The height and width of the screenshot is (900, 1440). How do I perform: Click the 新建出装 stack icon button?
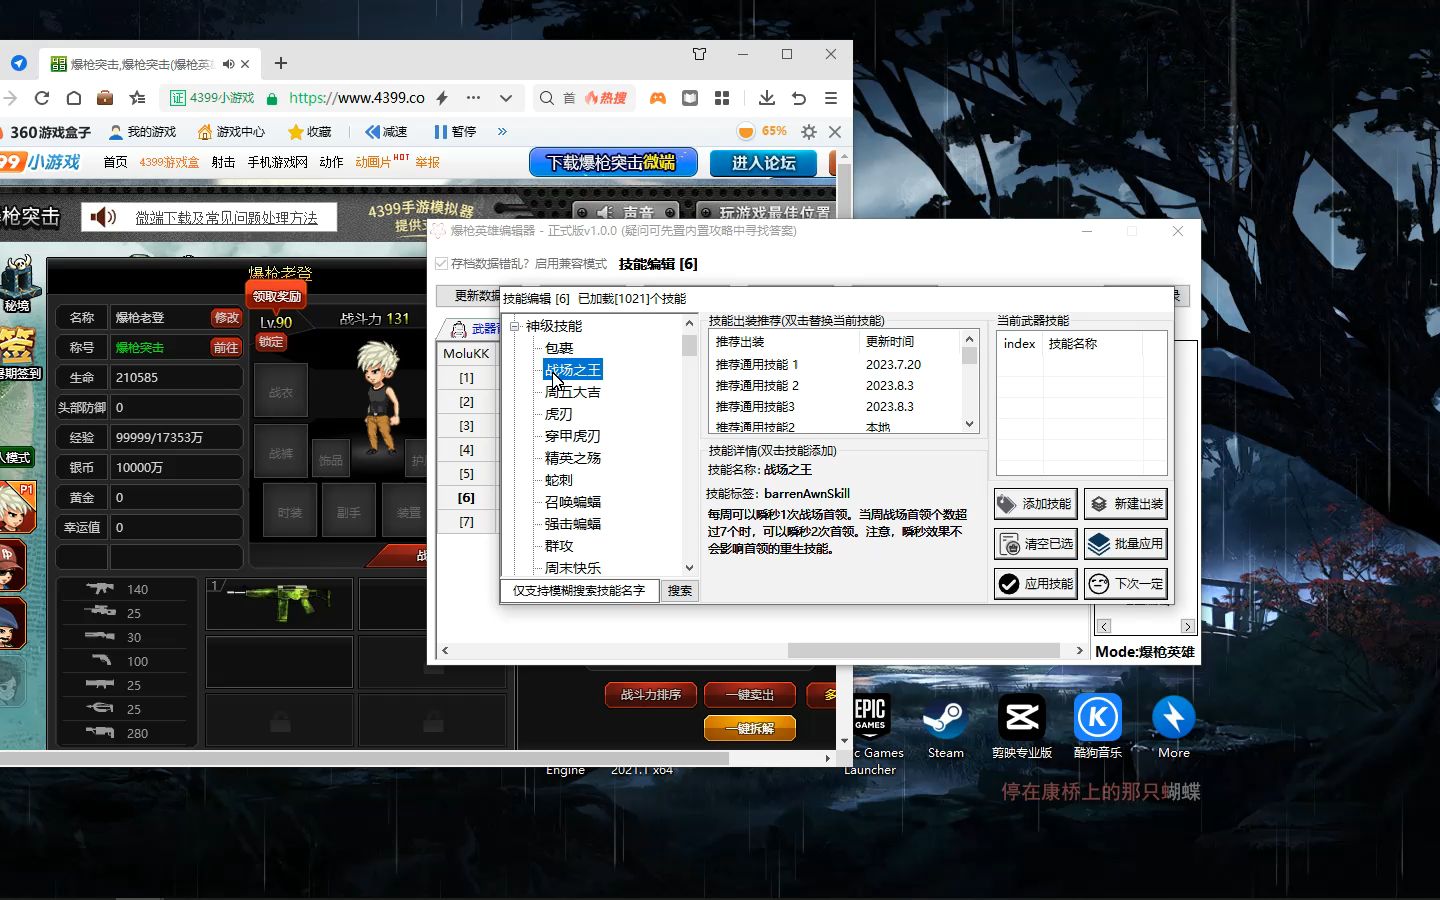pos(1126,504)
